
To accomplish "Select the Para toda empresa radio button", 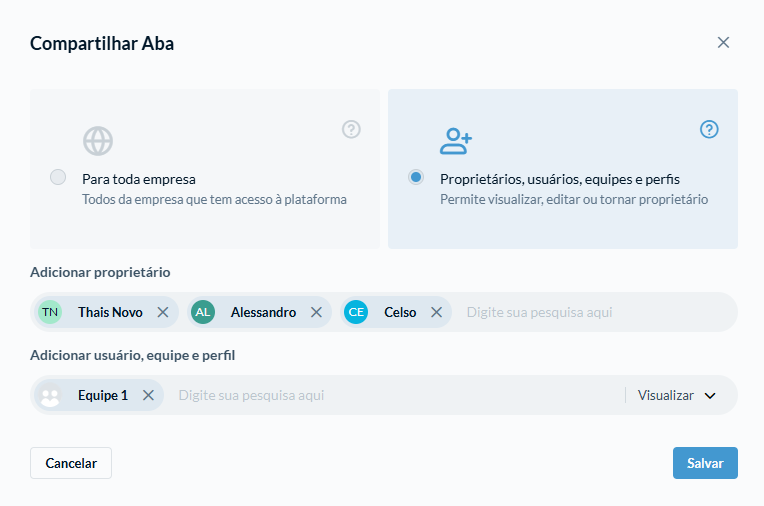I will (58, 177).
